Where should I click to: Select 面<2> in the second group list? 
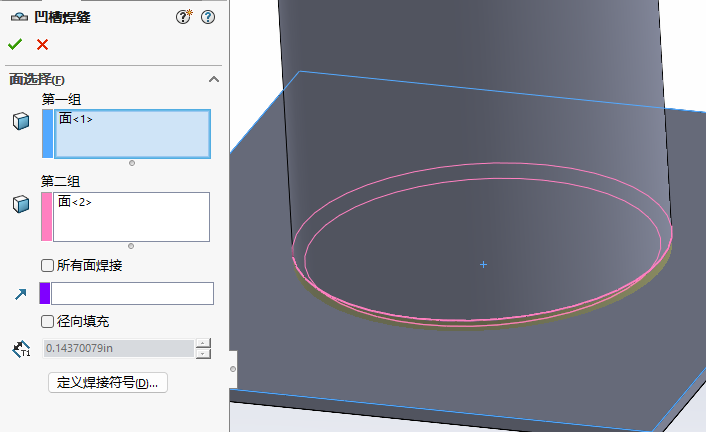tap(76, 202)
